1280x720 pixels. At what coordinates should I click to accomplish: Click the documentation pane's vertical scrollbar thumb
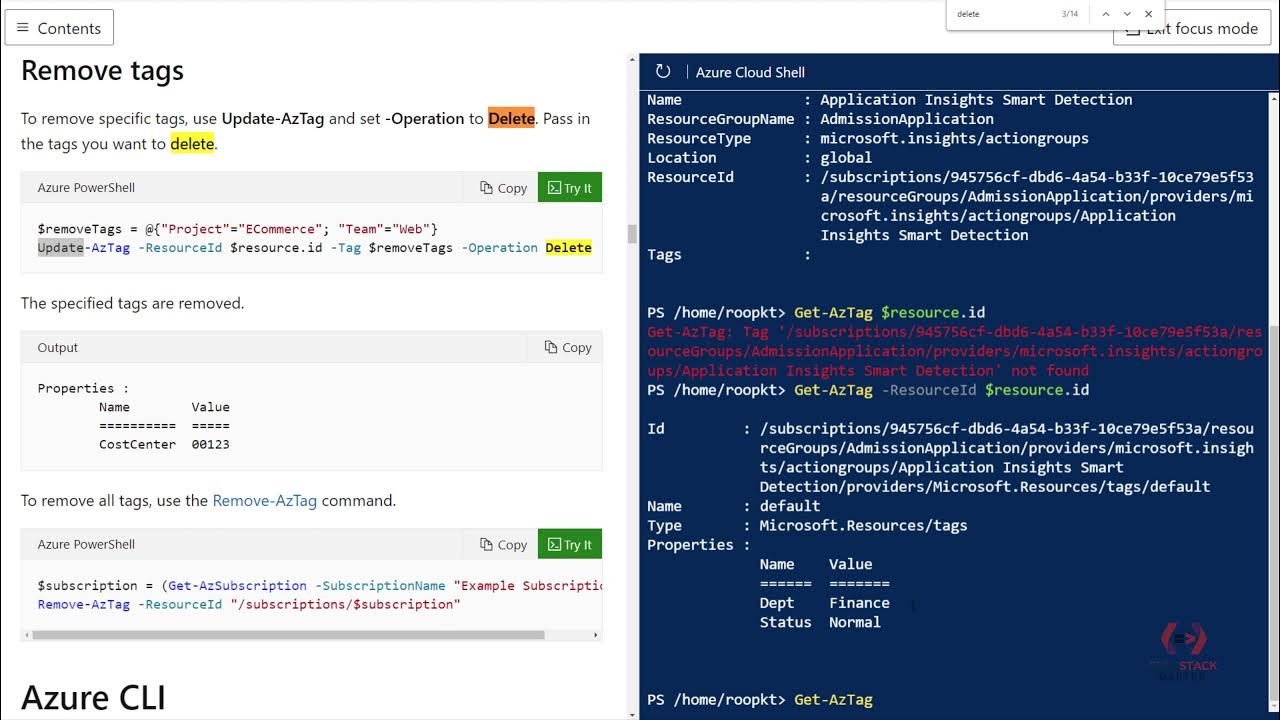631,234
